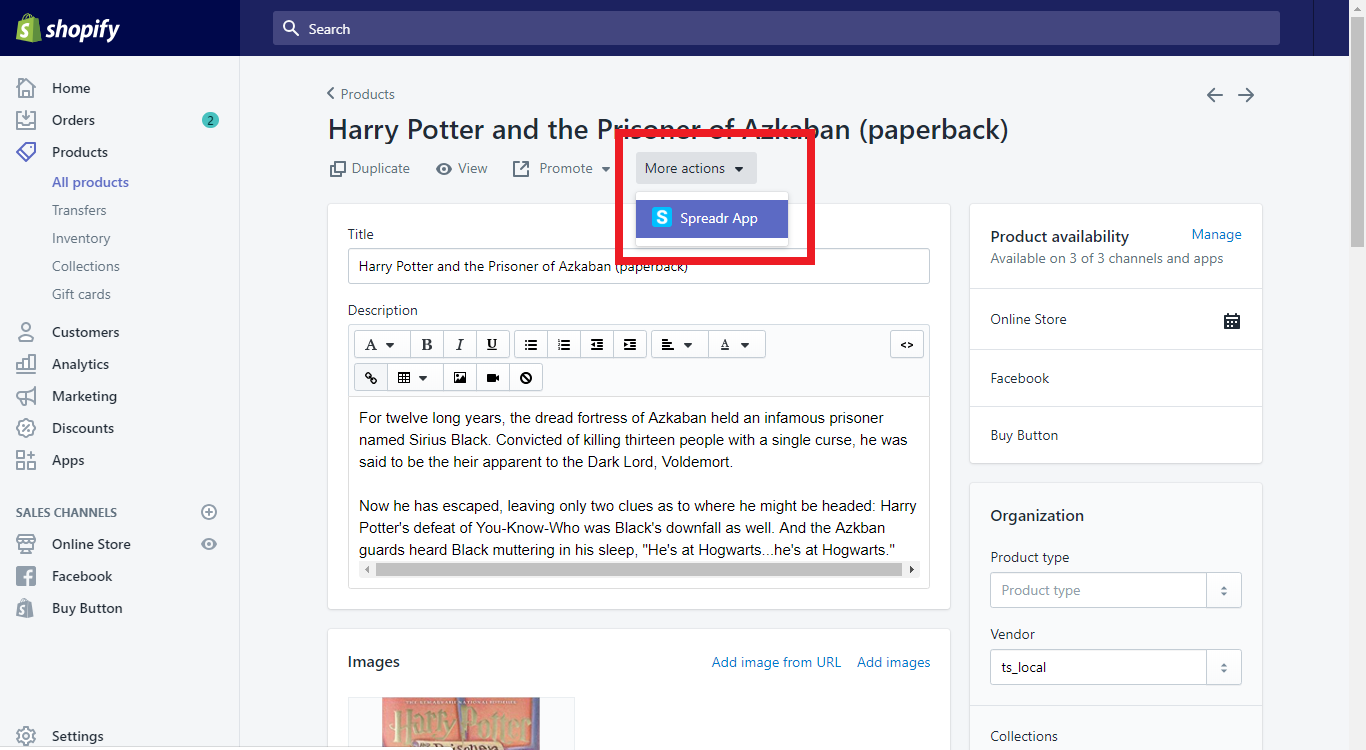
Task: Open Orders in sidebar
Action: 73,120
